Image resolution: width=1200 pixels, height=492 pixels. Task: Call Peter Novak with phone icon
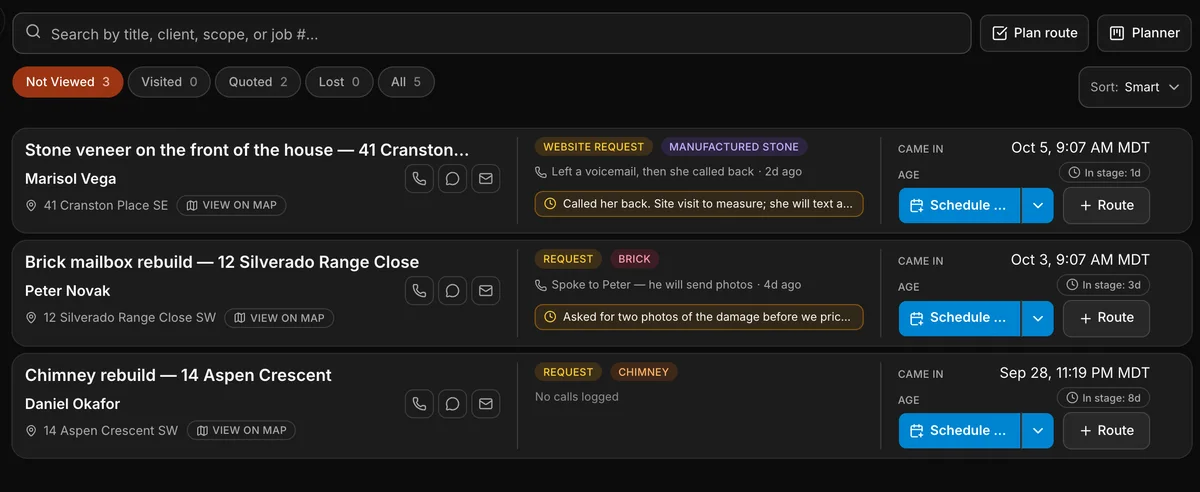419,291
